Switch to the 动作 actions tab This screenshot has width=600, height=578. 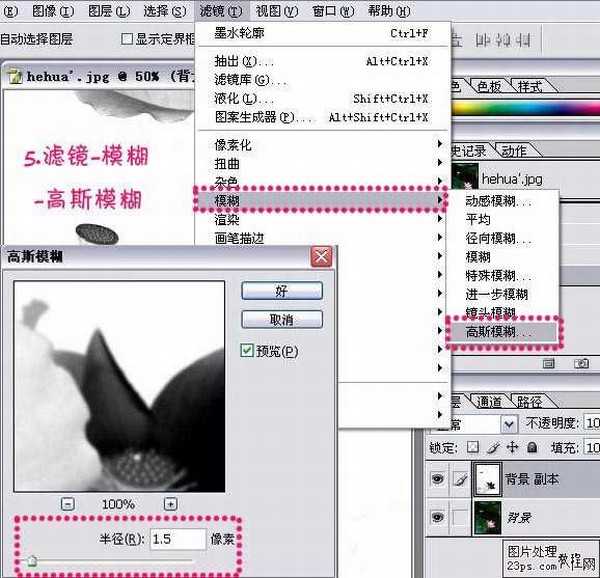pyautogui.click(x=514, y=151)
